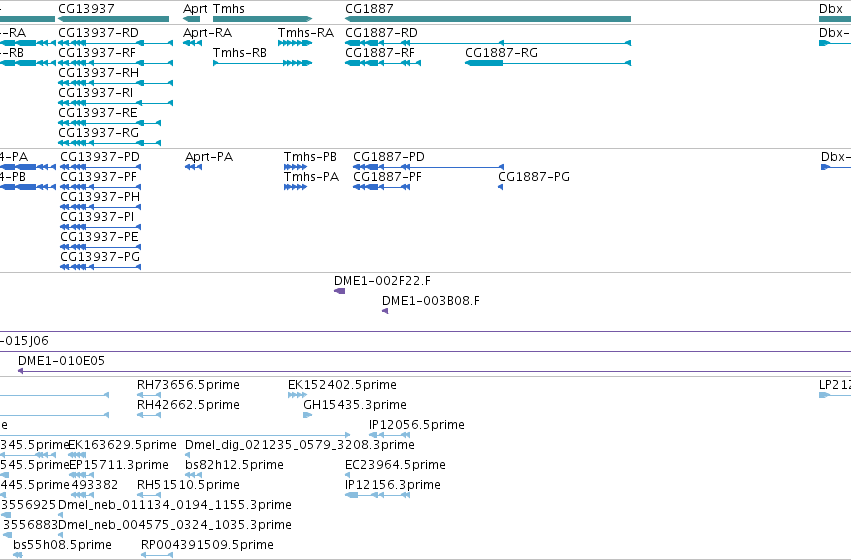
Task: Select the Tmhs gene bar
Action: (263, 19)
